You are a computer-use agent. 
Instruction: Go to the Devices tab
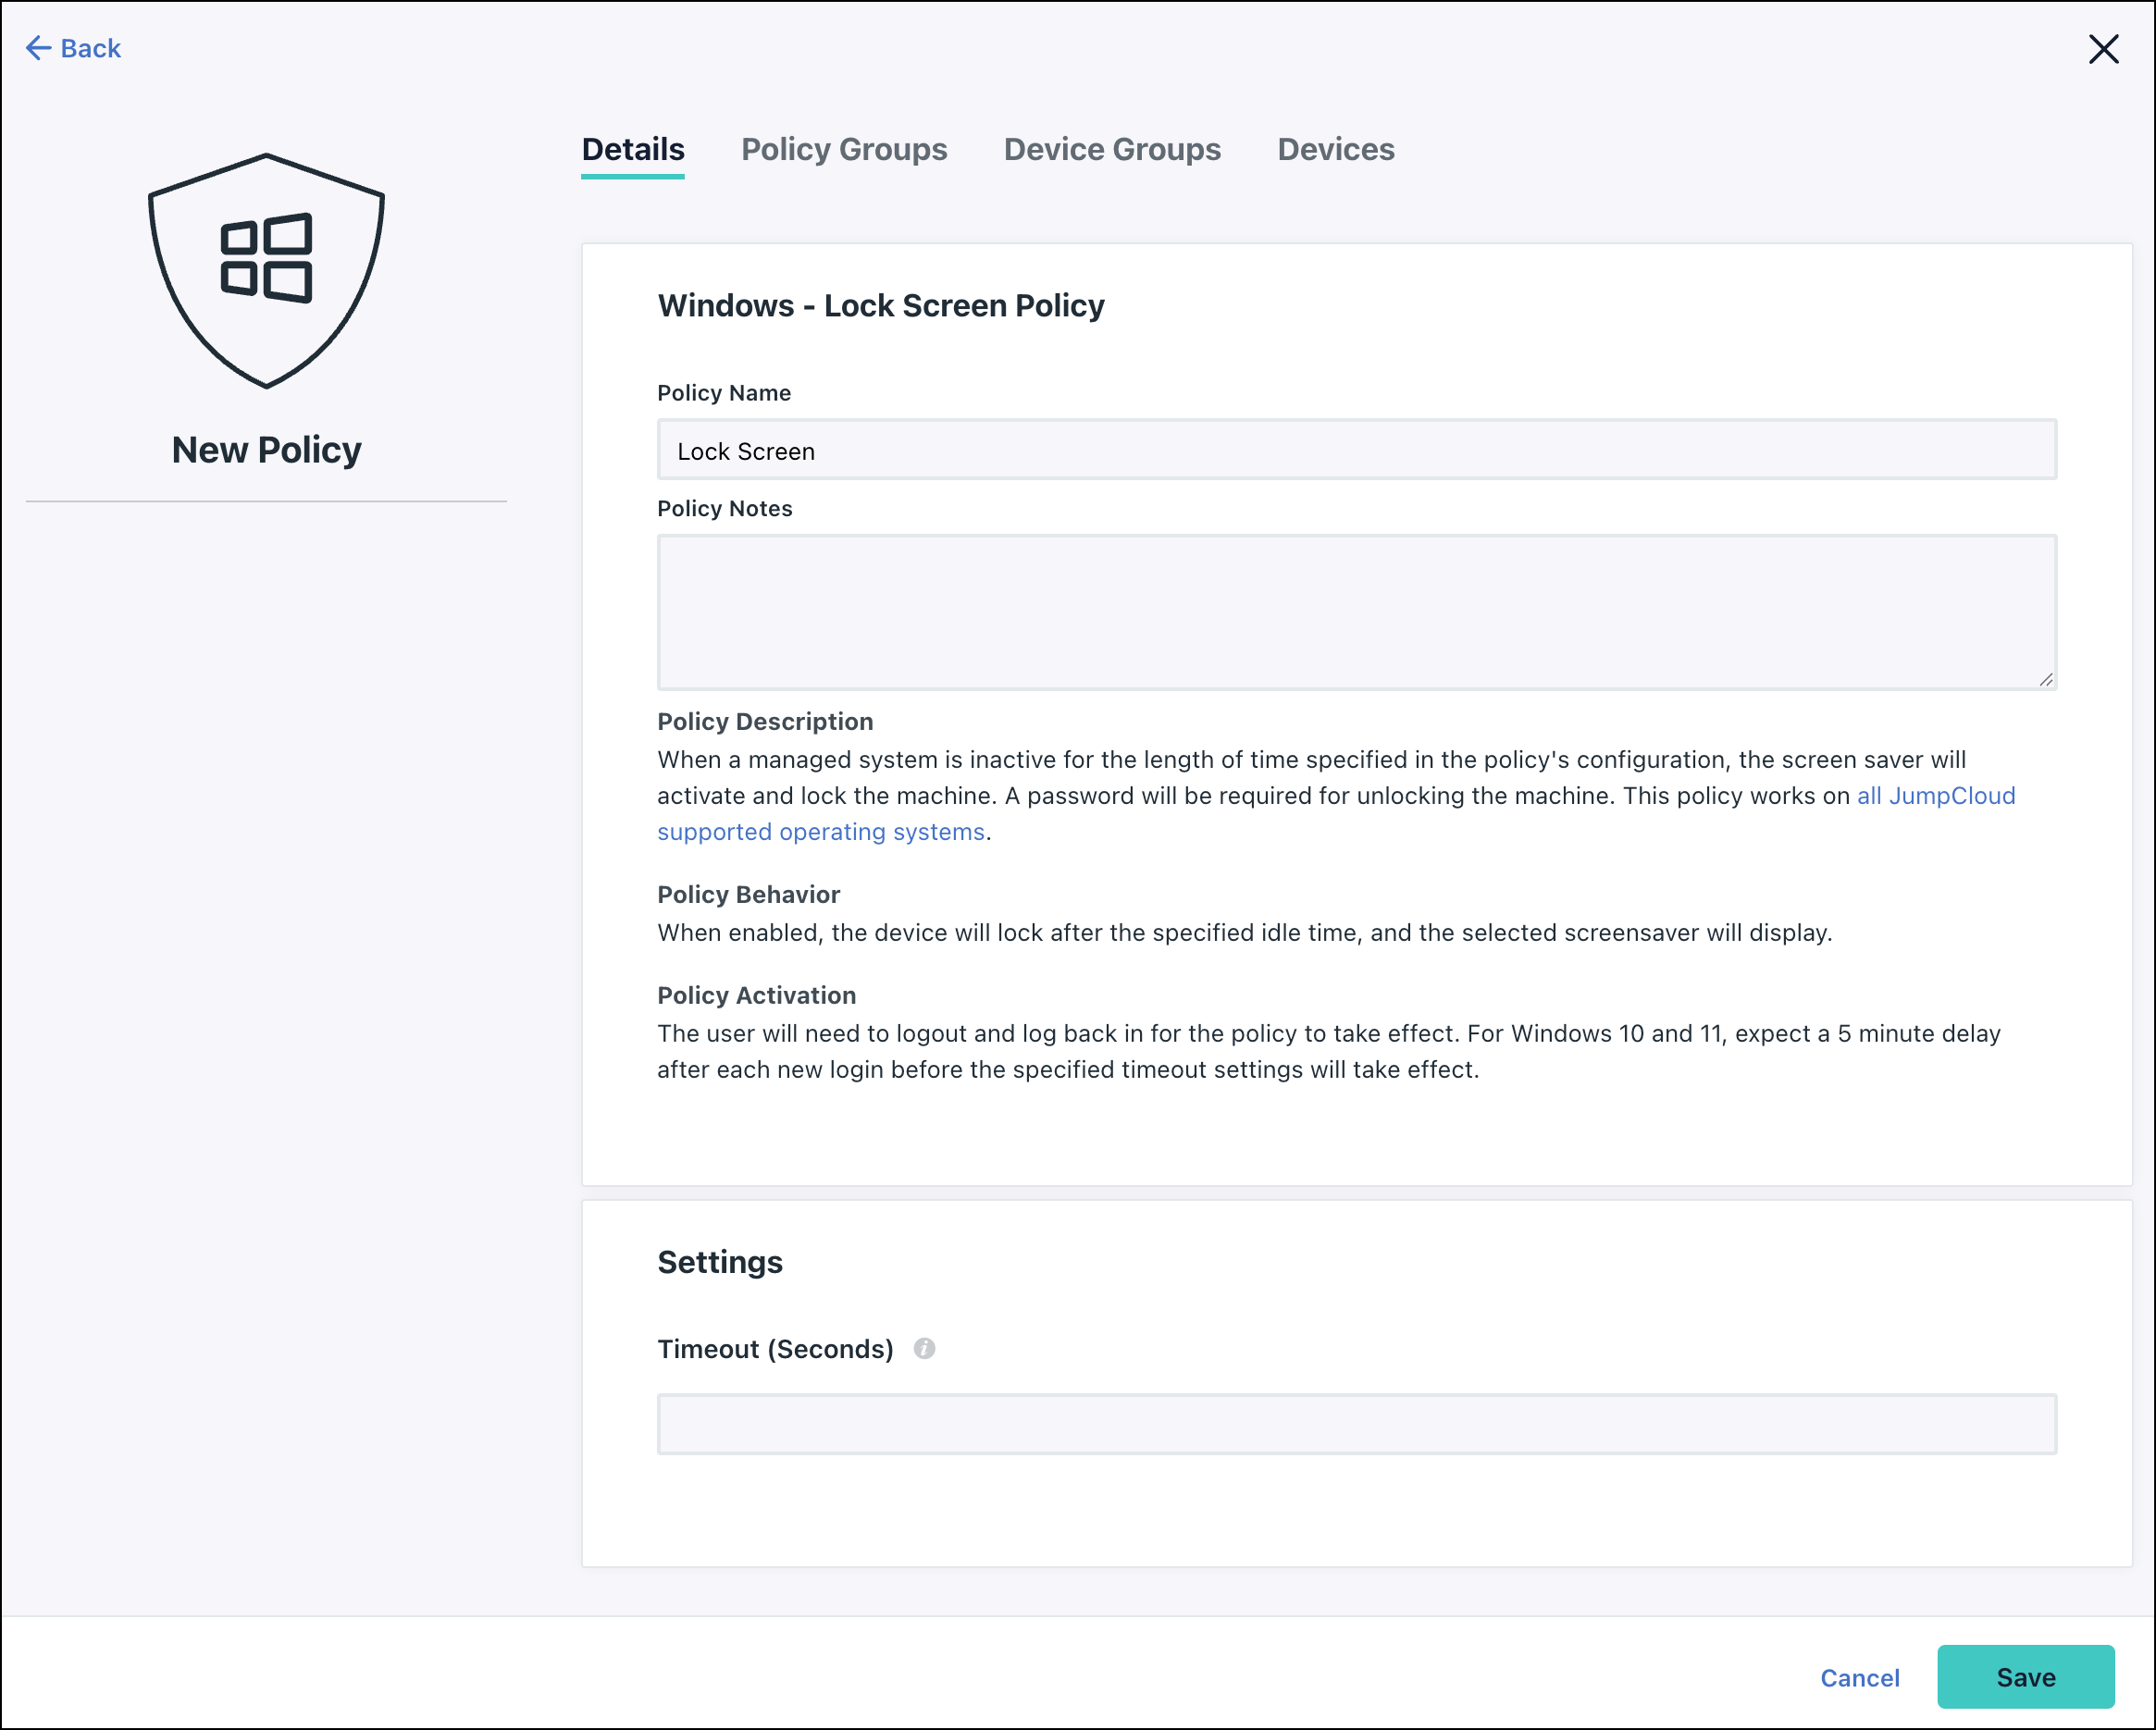coord(1335,150)
